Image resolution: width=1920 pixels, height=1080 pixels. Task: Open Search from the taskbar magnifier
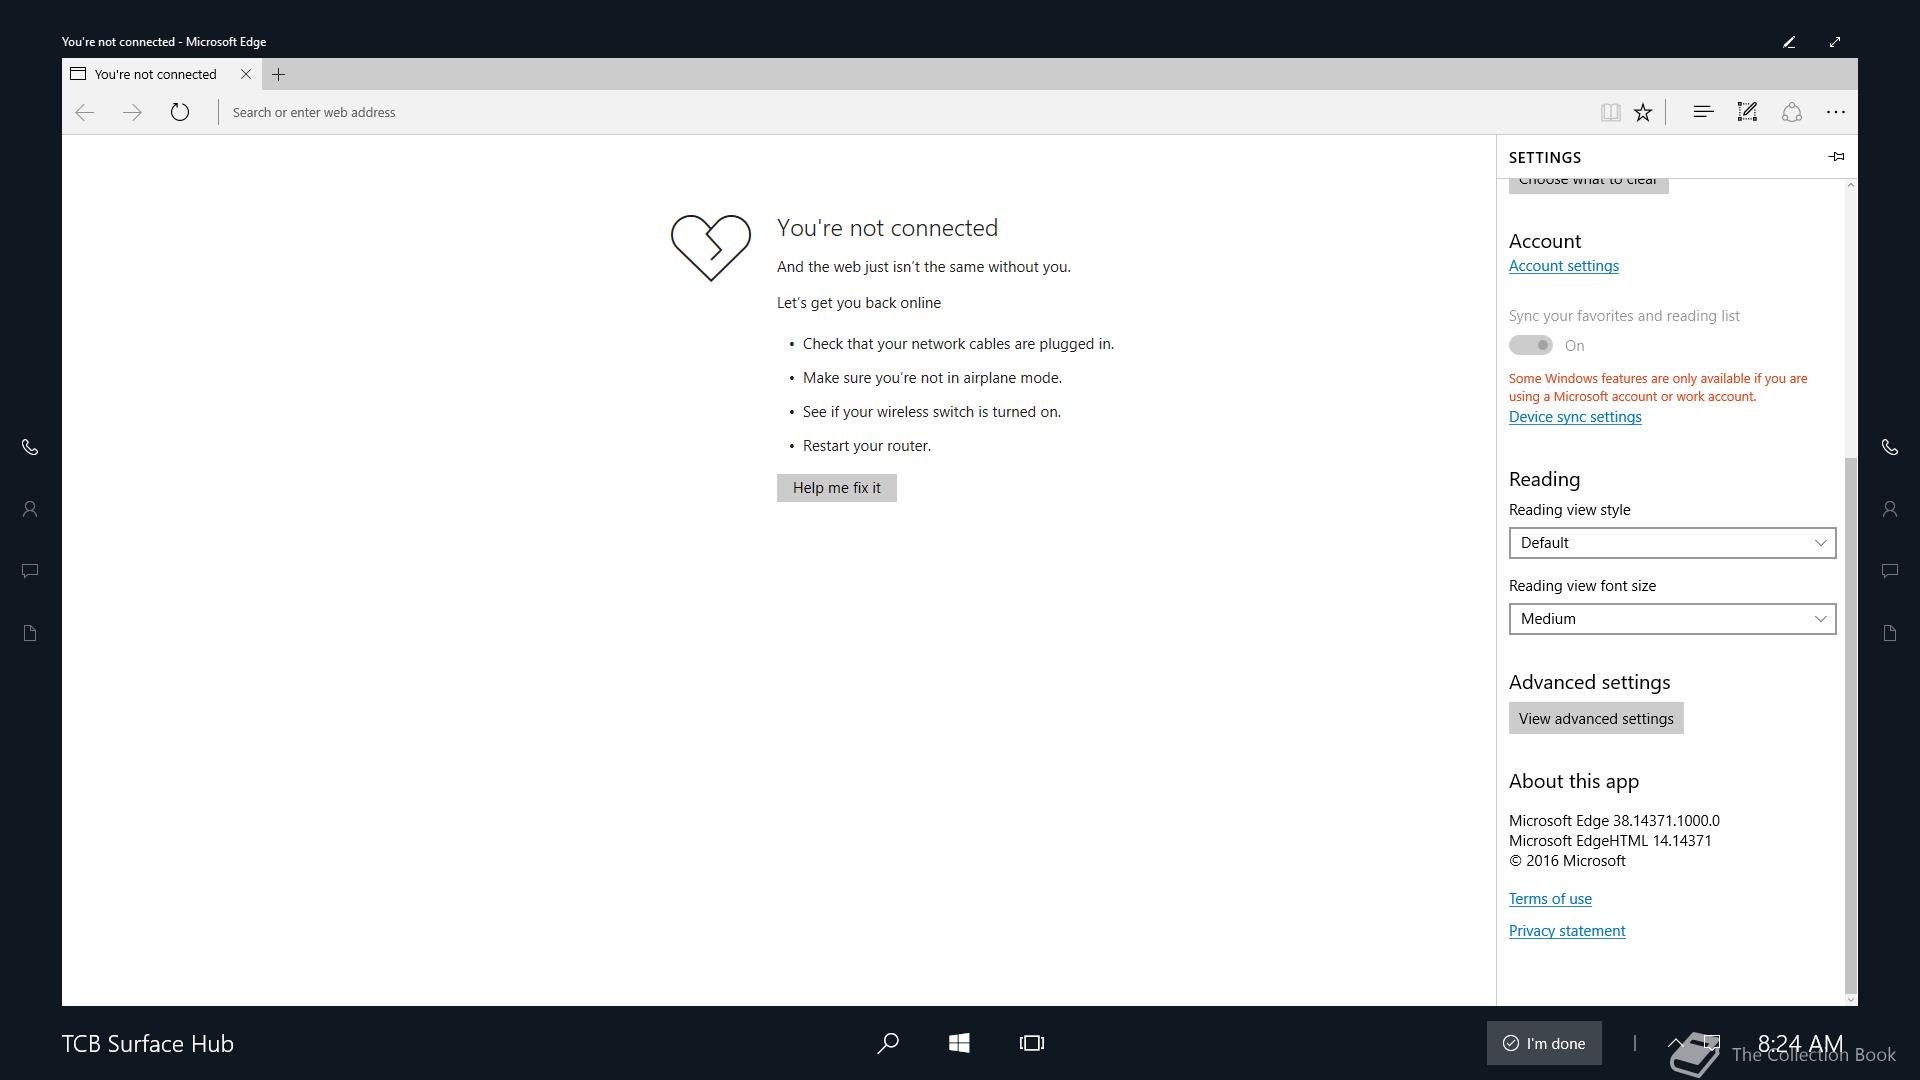(x=888, y=1043)
